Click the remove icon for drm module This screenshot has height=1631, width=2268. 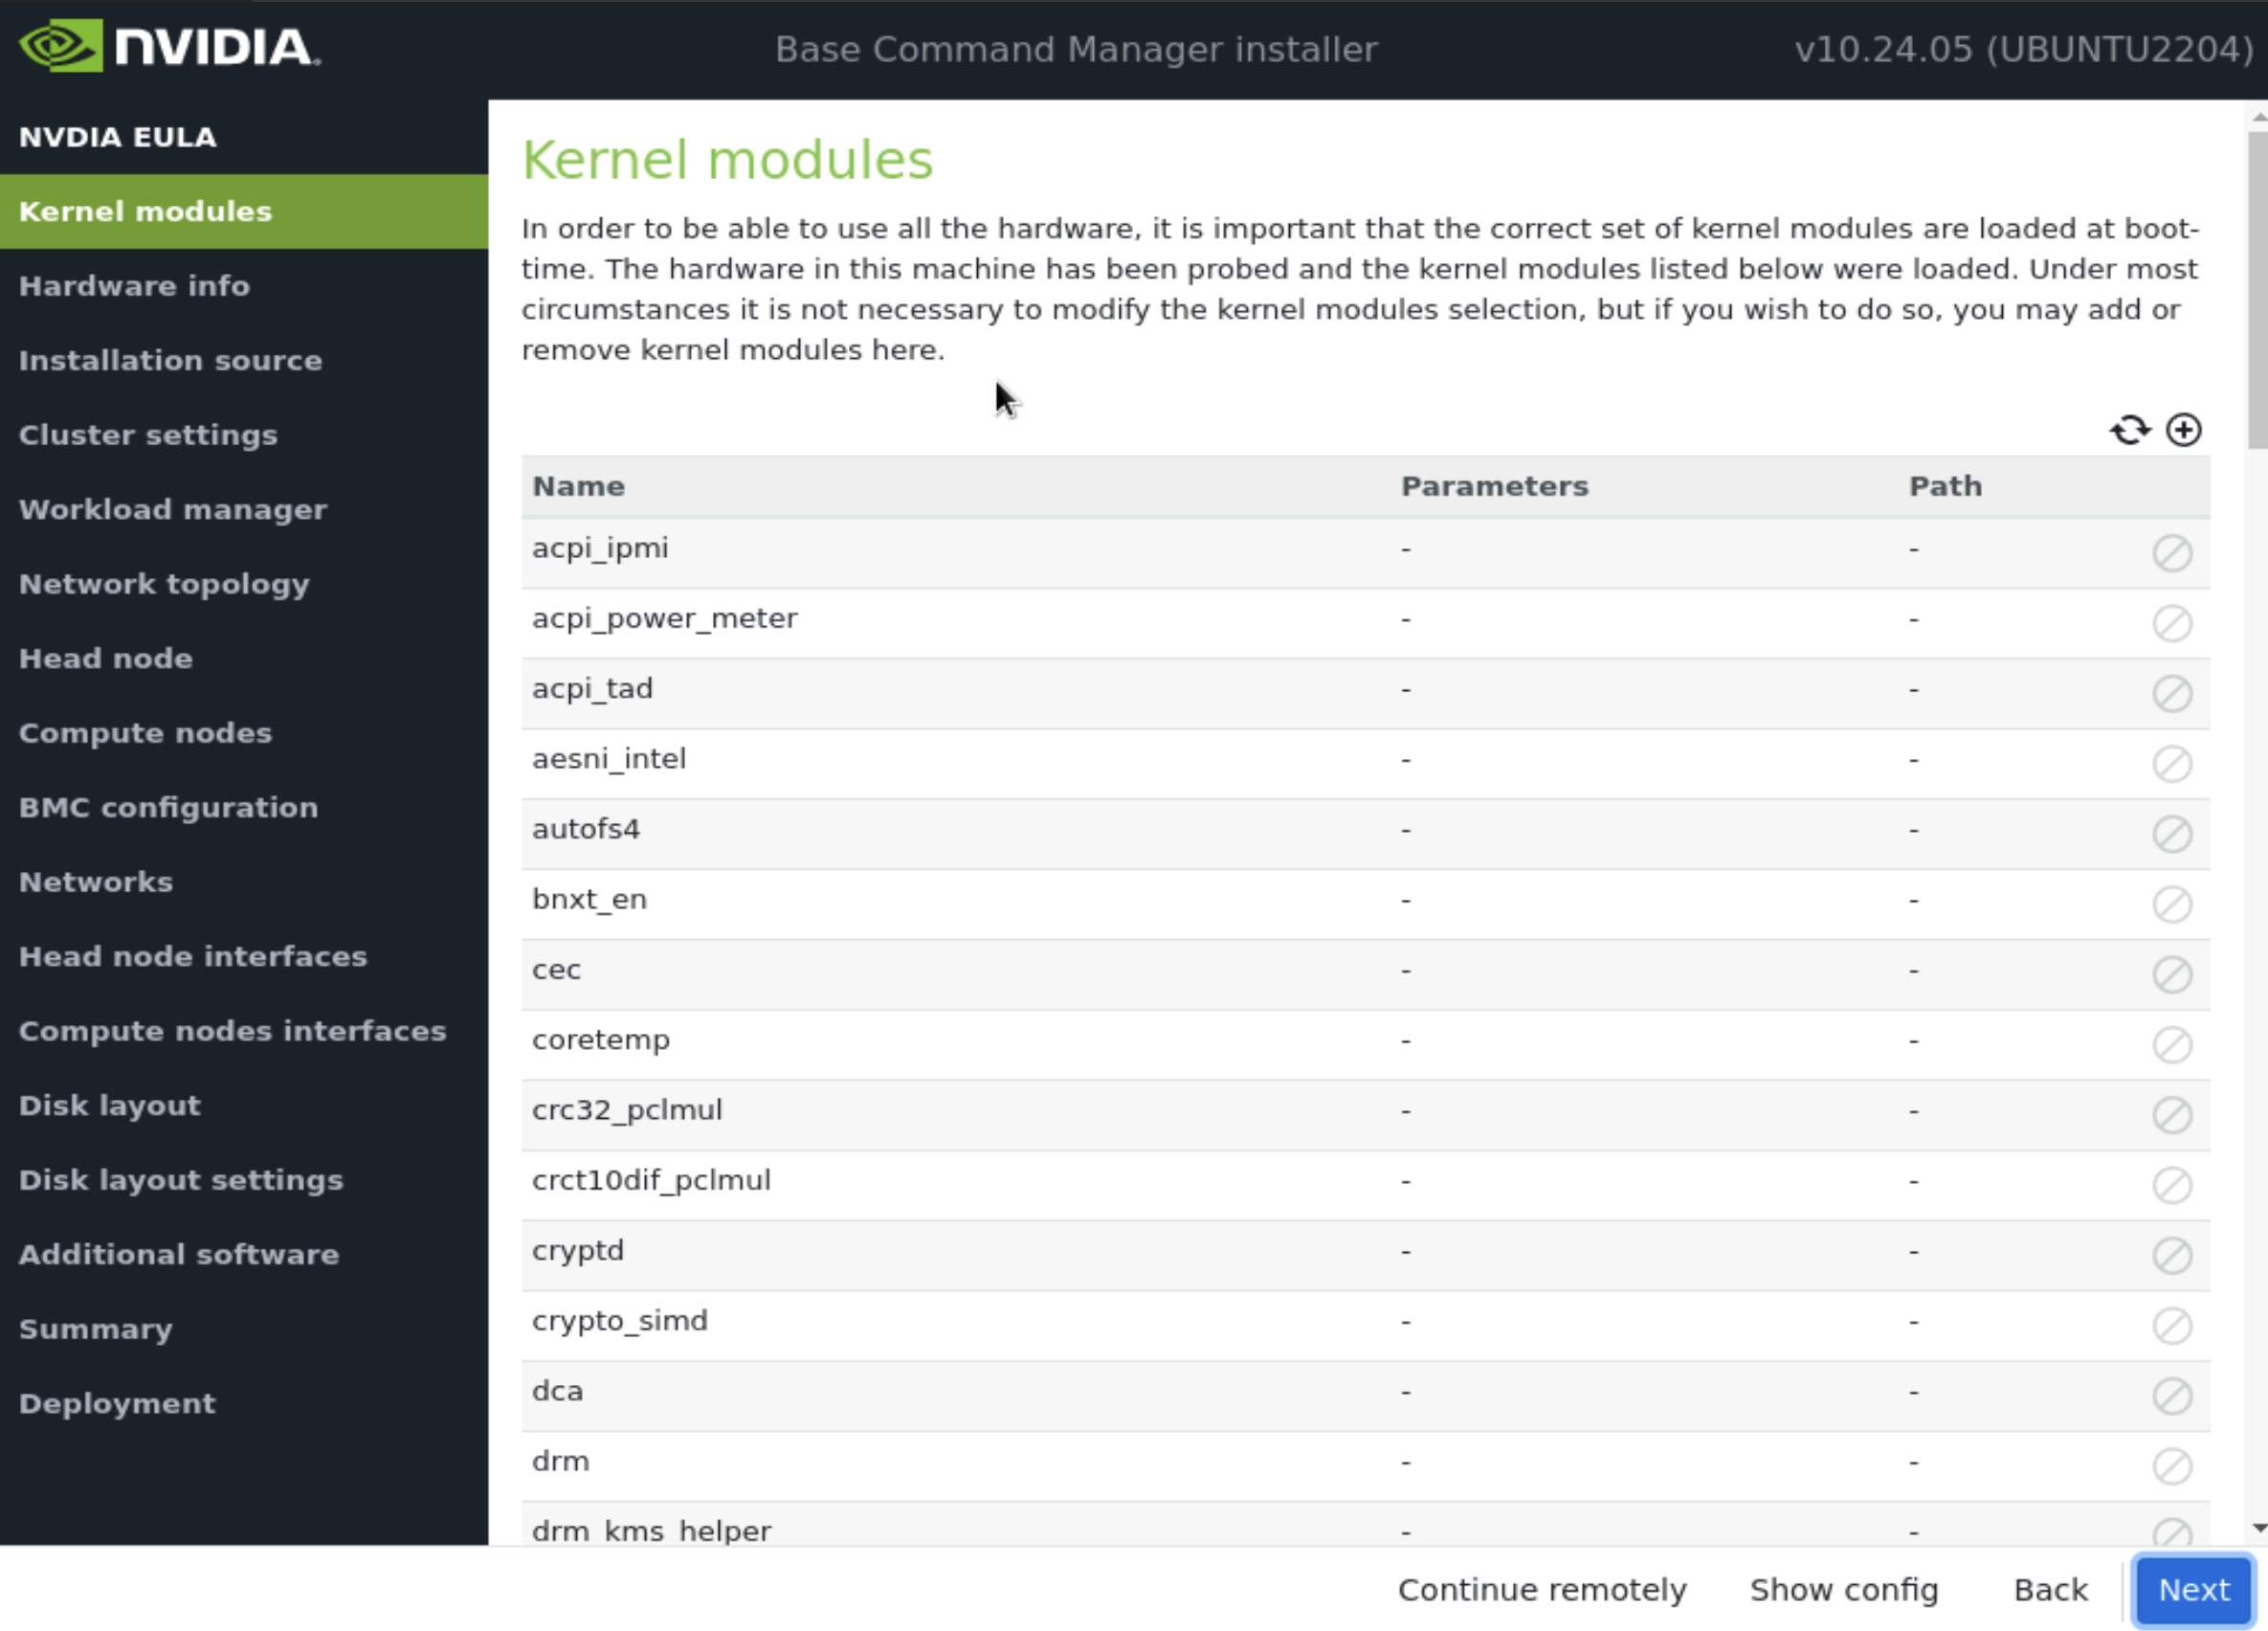coord(2171,1465)
